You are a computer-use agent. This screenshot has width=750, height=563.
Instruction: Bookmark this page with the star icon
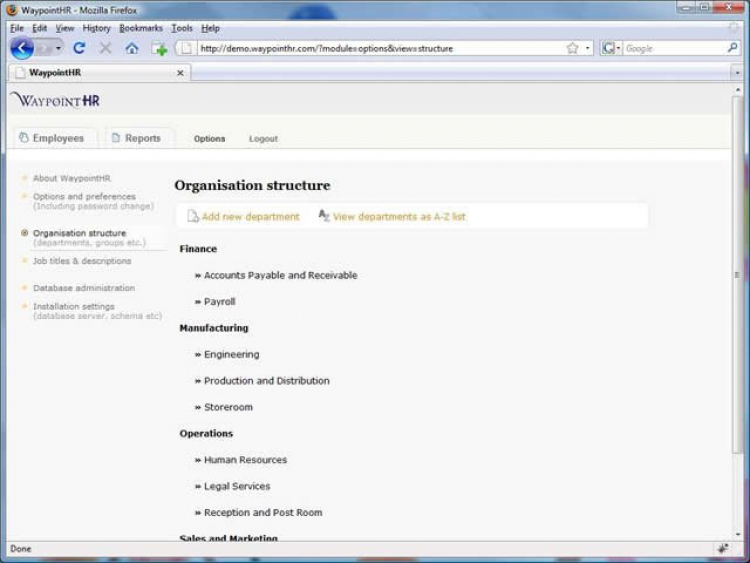[572, 48]
